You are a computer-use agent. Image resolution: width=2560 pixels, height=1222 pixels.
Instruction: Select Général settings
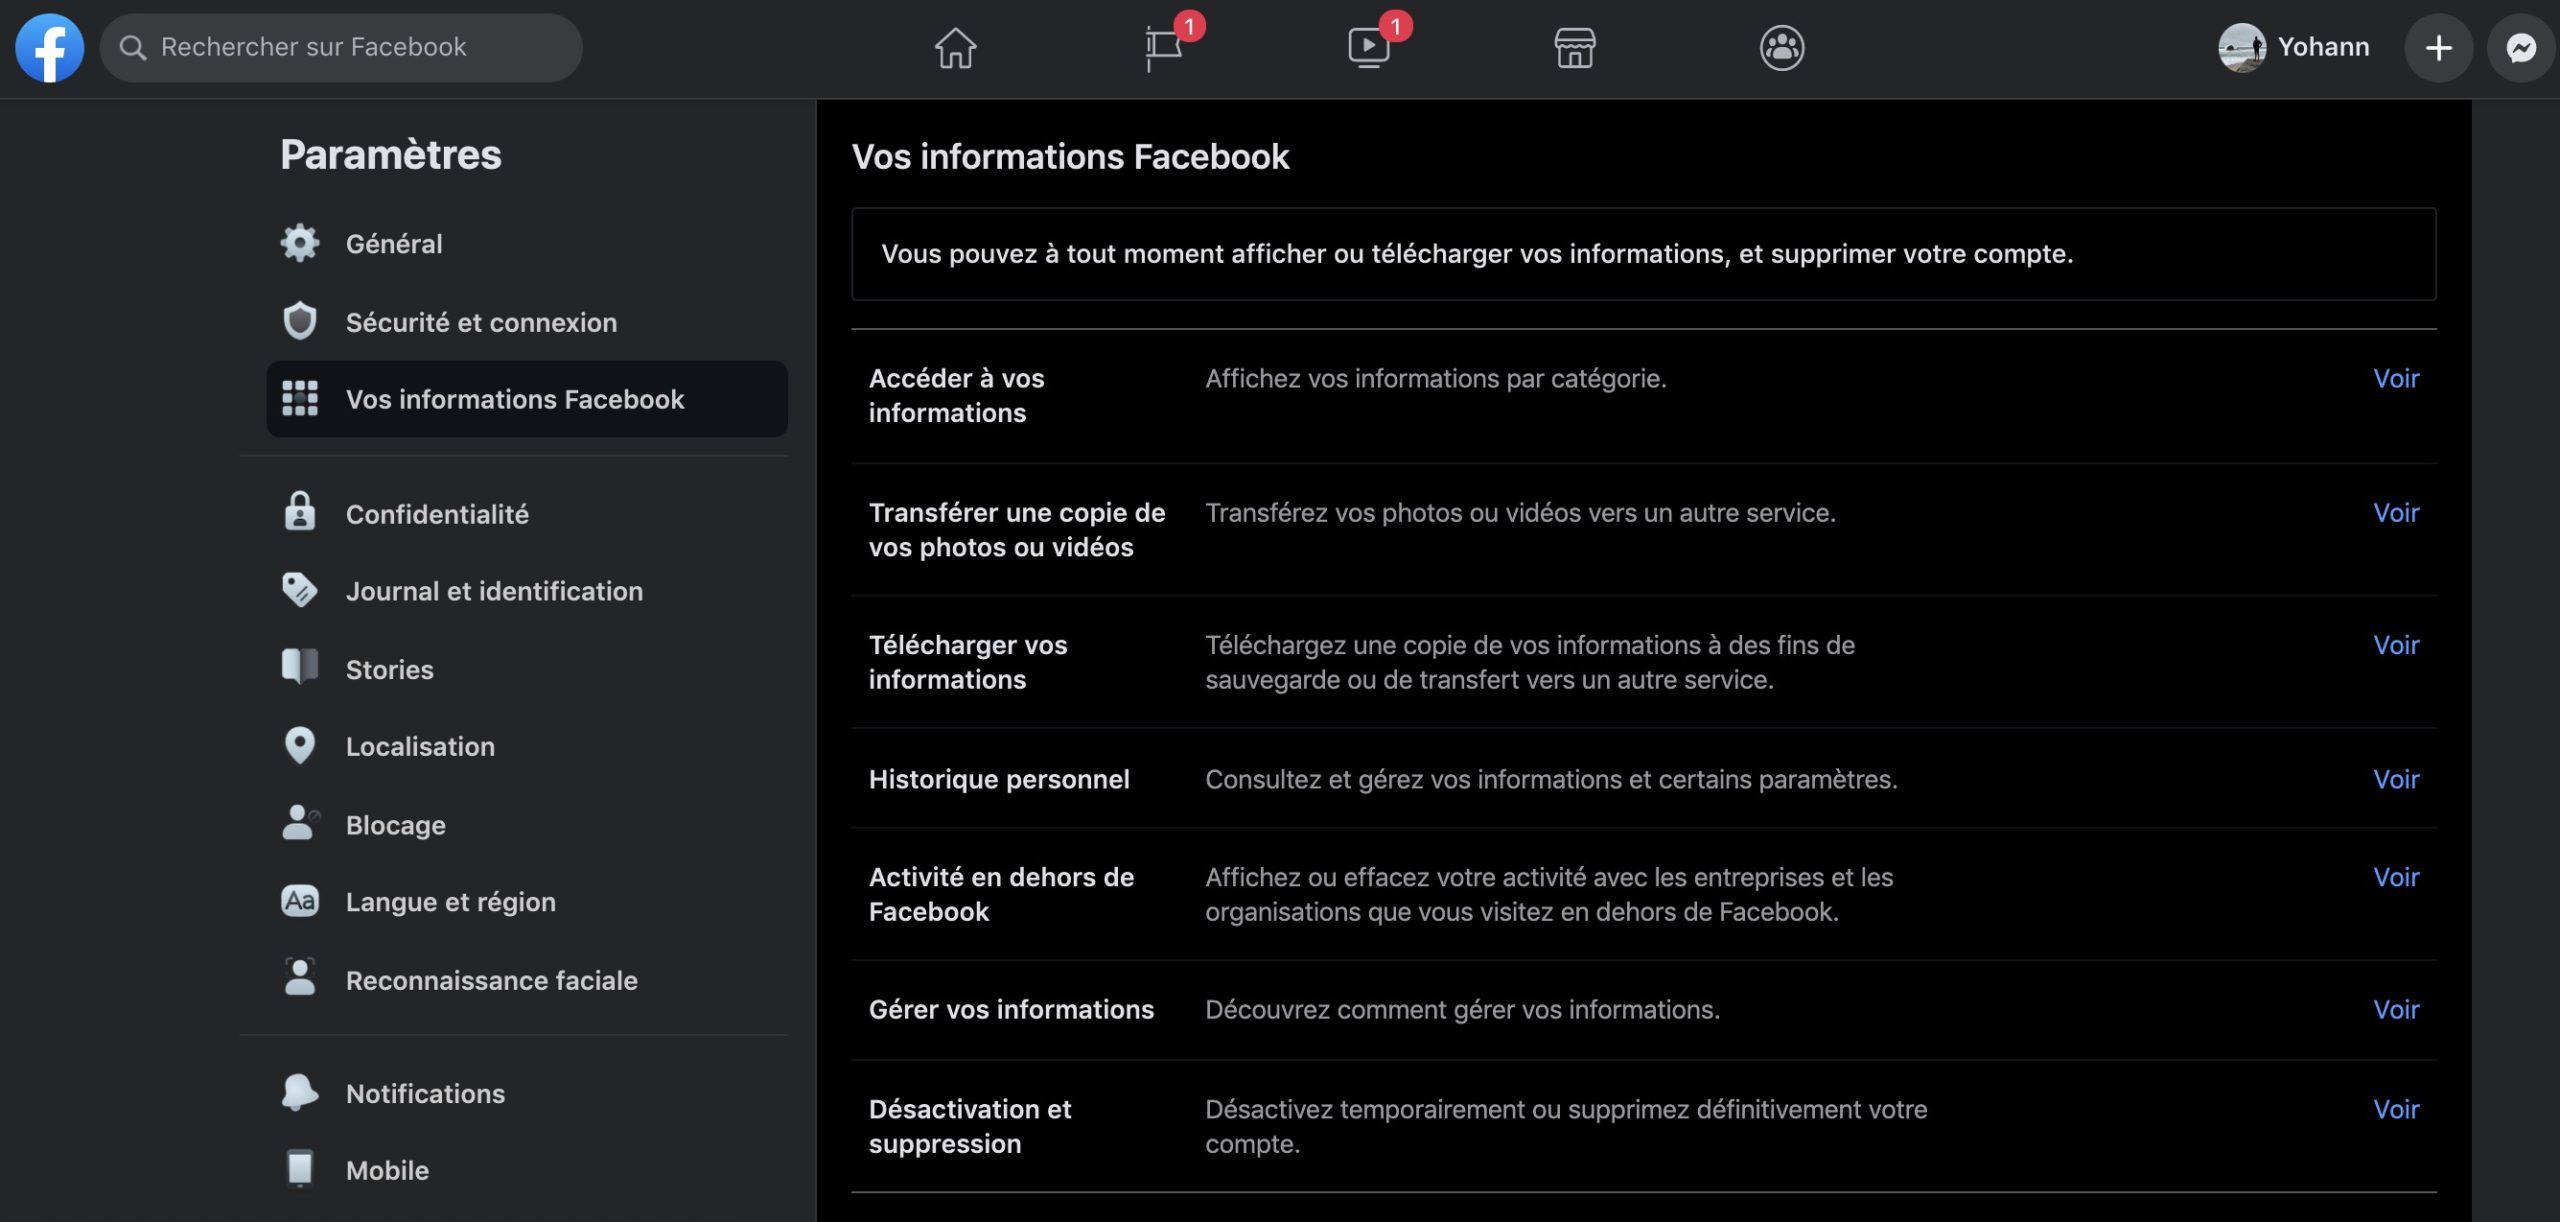click(x=394, y=244)
